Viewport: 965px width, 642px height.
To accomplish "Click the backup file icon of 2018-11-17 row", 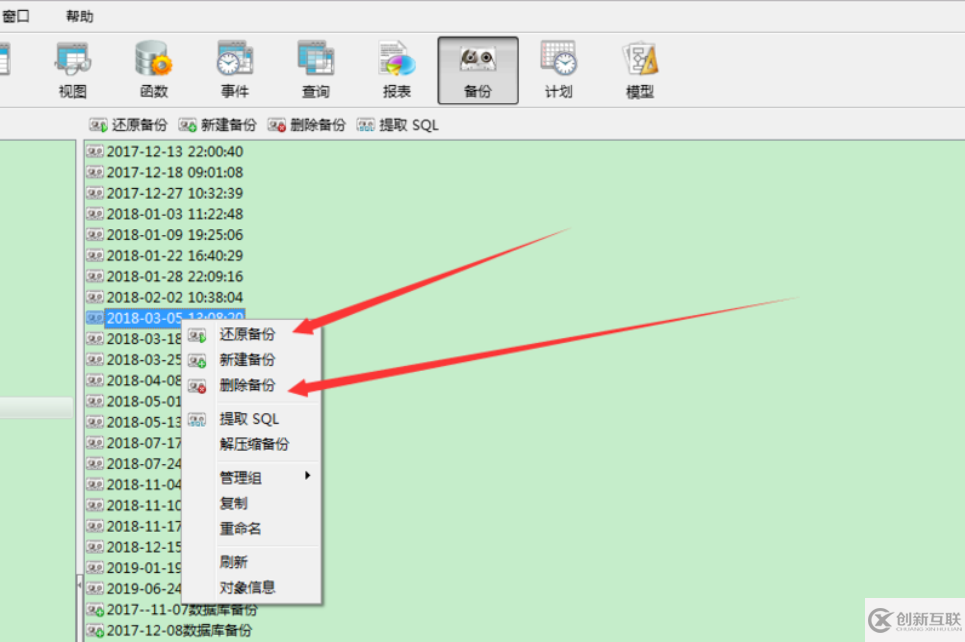I will [x=95, y=526].
